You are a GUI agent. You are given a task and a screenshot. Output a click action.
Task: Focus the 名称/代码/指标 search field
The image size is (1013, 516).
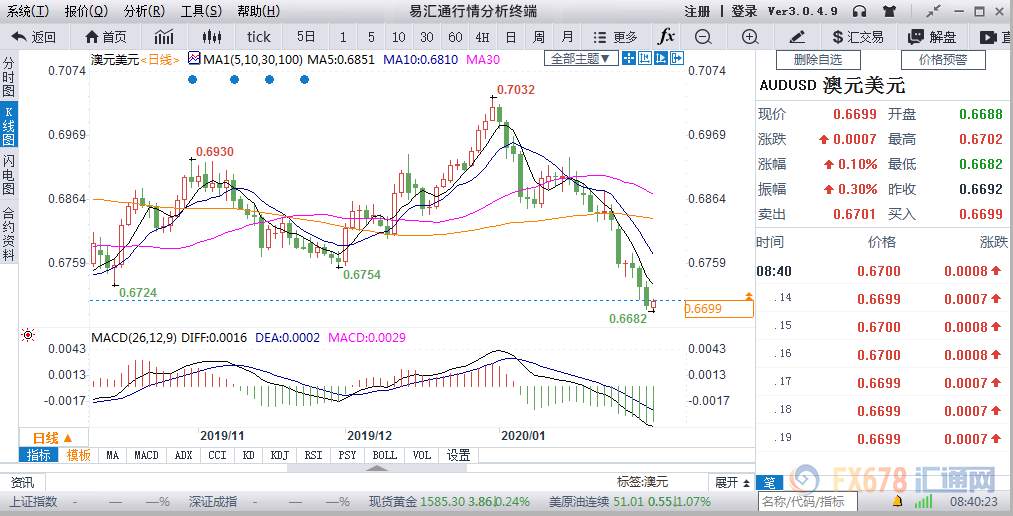(808, 501)
